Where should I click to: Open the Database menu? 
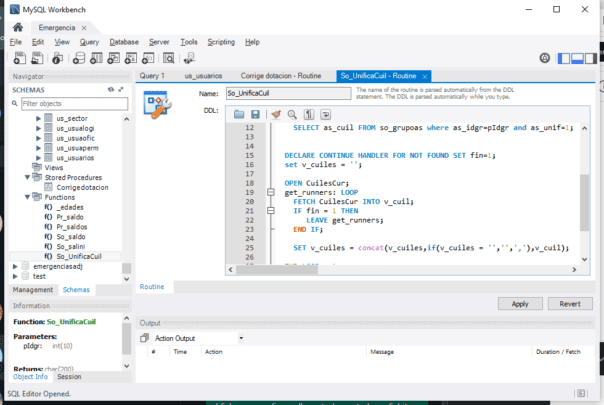click(123, 42)
